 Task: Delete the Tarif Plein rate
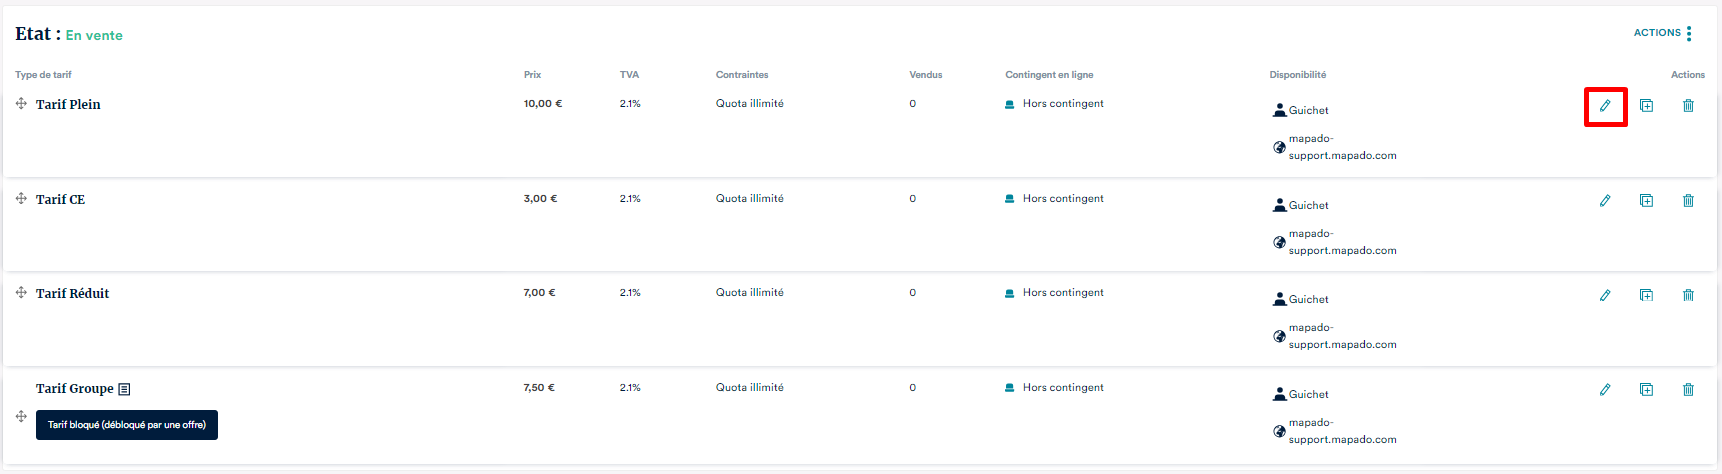point(1688,106)
